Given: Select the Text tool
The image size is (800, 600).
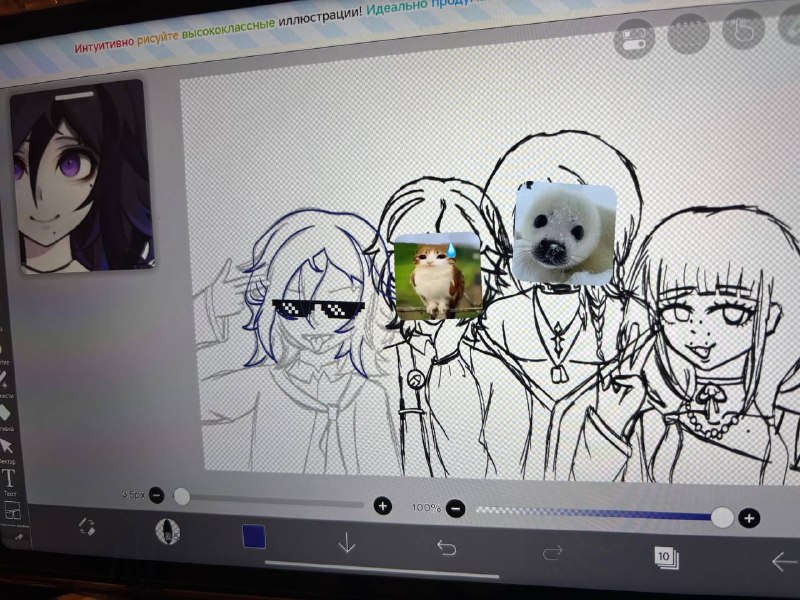Looking at the screenshot, I should coord(10,480).
